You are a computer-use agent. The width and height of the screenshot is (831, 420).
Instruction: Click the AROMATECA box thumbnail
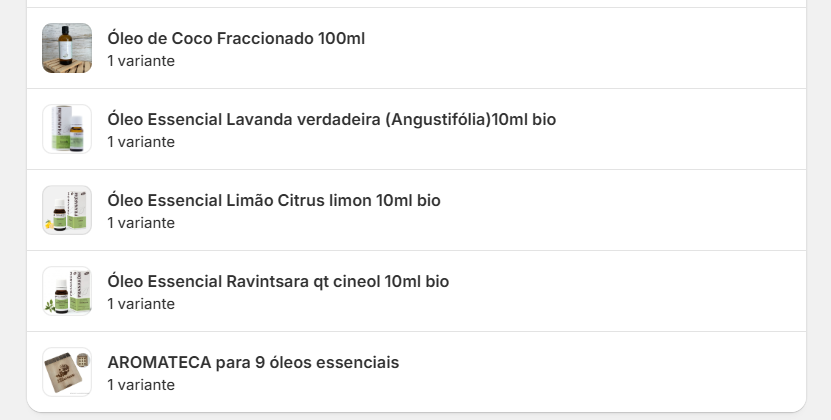tap(67, 372)
